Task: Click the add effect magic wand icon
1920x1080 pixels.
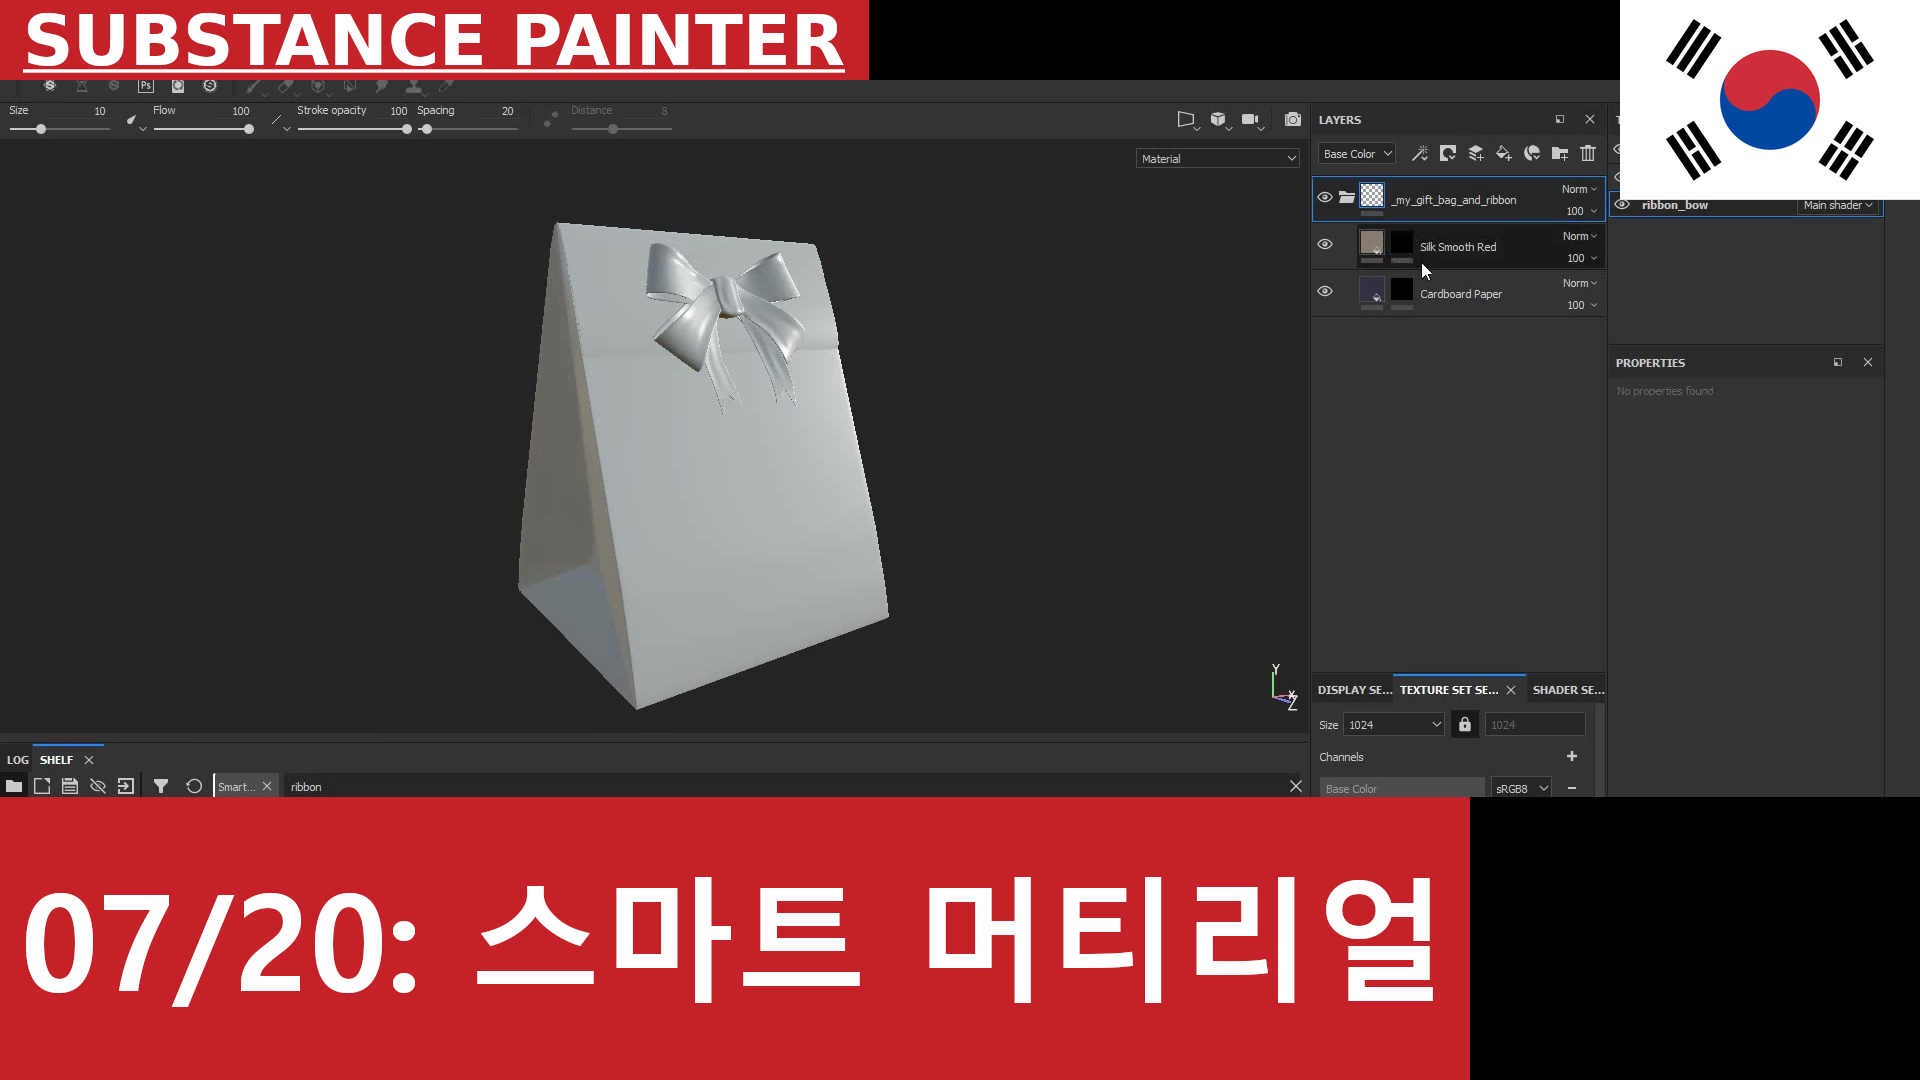Action: coord(1419,153)
